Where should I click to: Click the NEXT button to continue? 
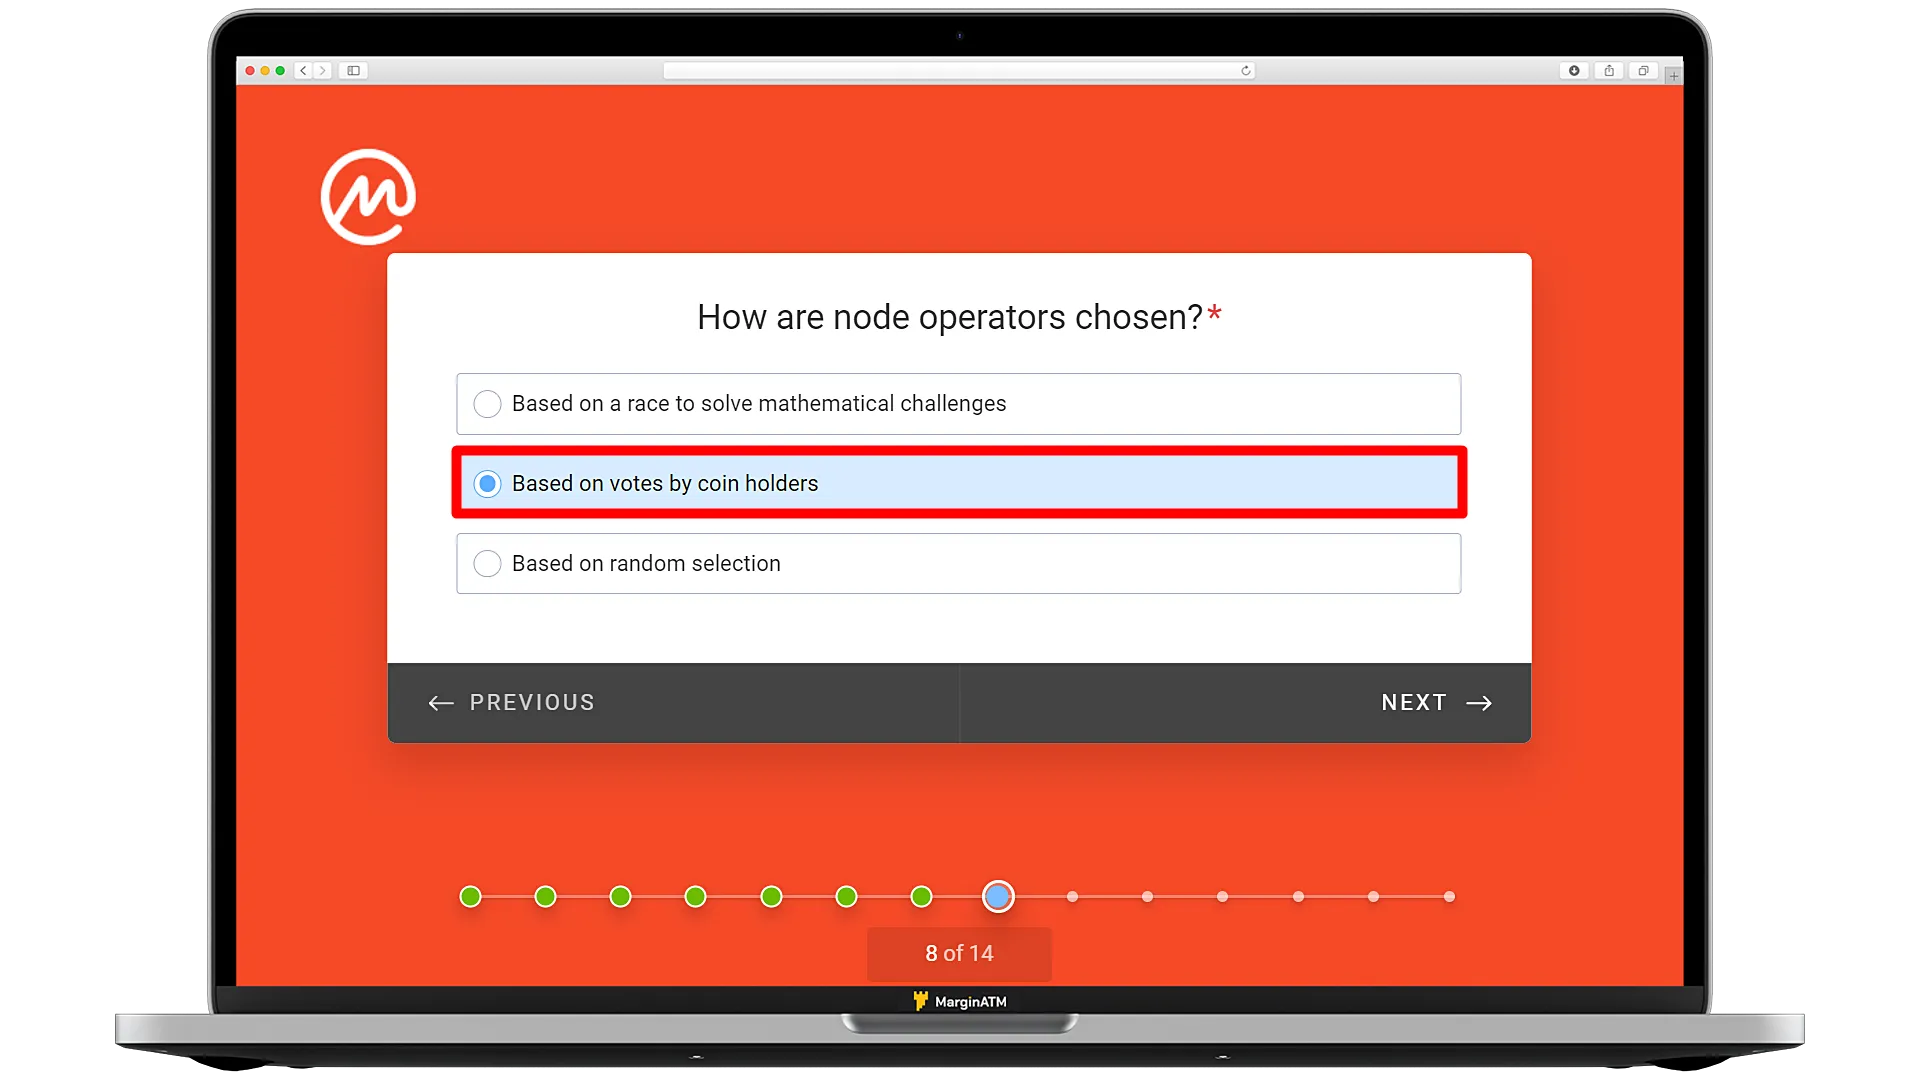(1435, 702)
